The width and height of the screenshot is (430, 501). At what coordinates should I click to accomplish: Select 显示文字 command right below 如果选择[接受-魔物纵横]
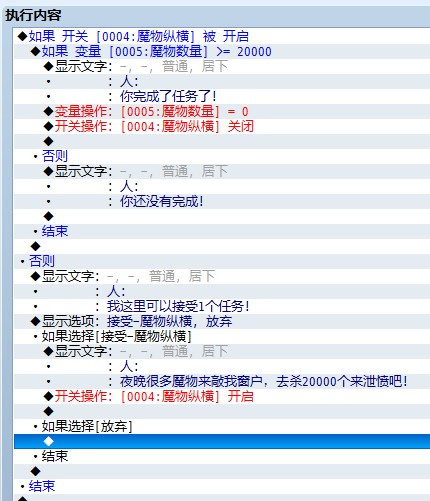pyautogui.click(x=222, y=351)
